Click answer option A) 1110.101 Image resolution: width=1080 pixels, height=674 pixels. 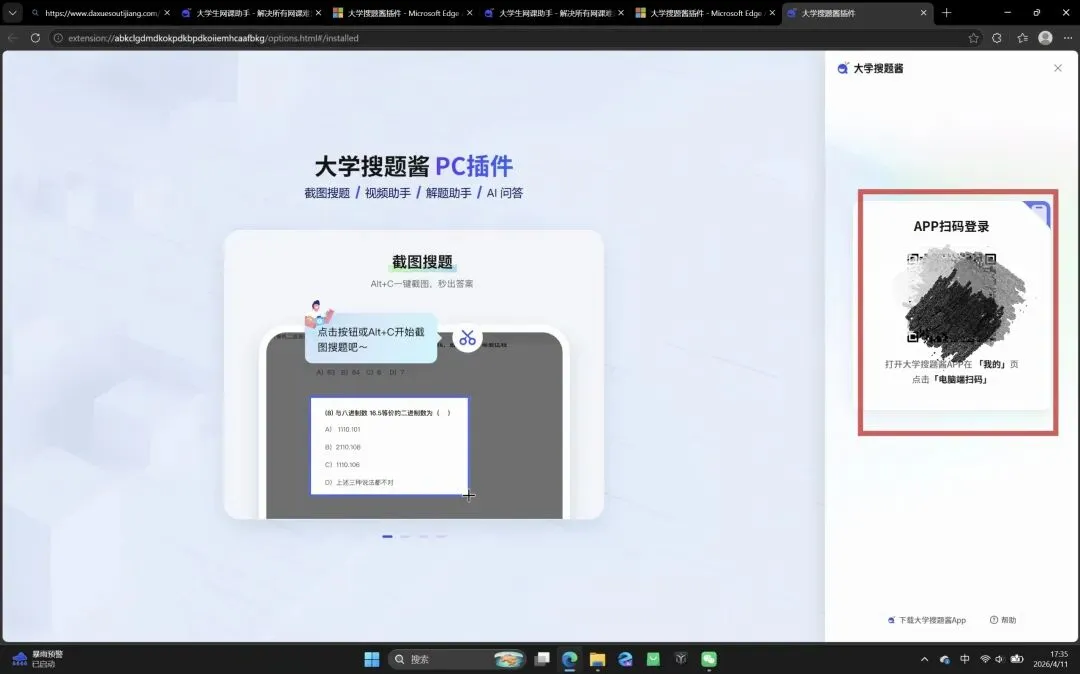[x=342, y=430]
